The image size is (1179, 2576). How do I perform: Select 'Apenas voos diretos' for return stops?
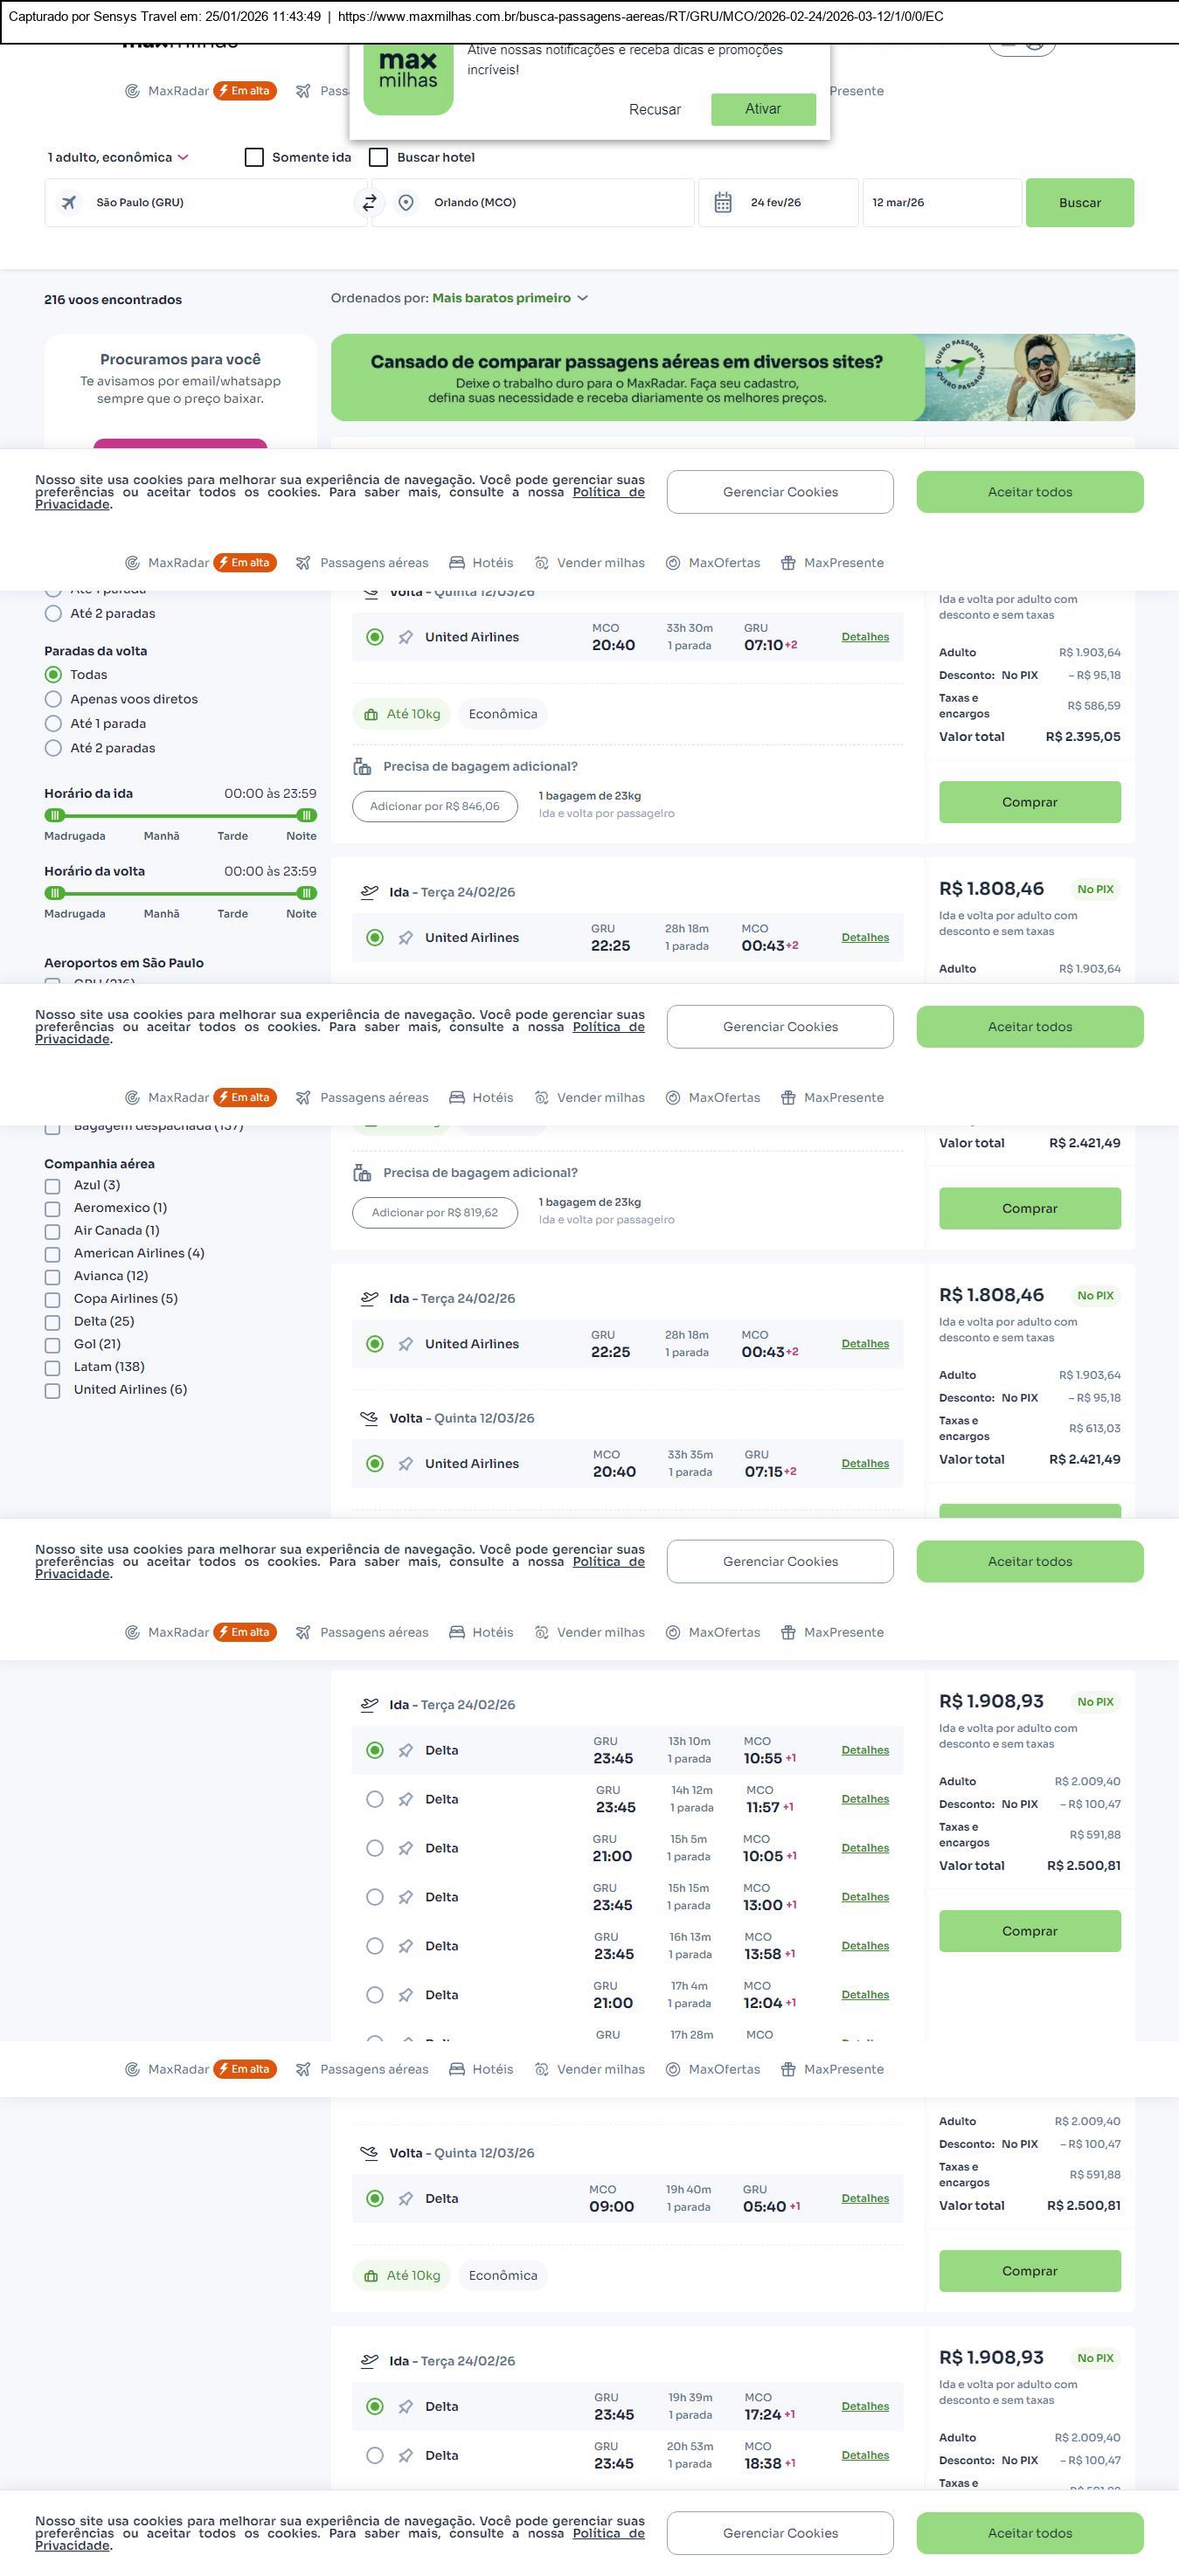point(54,700)
